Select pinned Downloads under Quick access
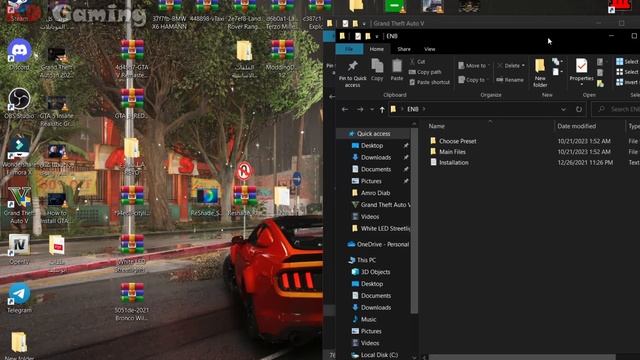 pyautogui.click(x=376, y=157)
